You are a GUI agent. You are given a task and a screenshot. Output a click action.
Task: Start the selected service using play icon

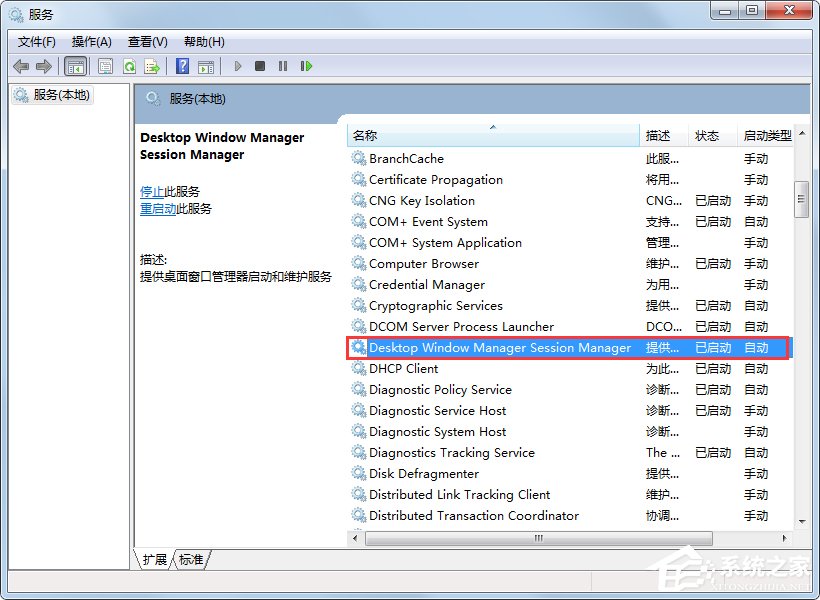tap(238, 66)
